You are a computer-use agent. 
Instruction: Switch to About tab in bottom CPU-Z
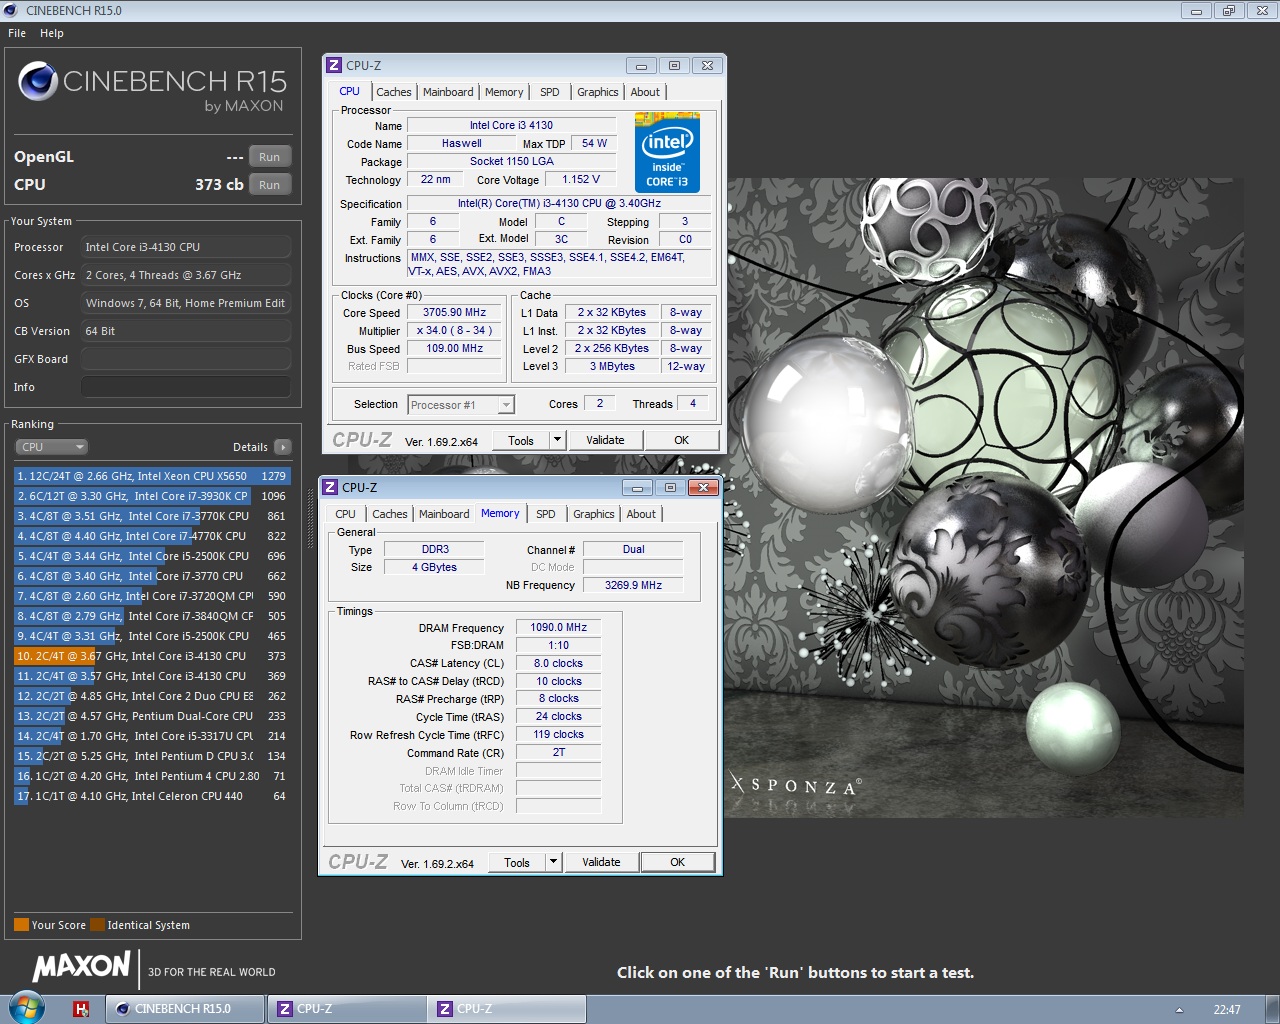tap(641, 514)
